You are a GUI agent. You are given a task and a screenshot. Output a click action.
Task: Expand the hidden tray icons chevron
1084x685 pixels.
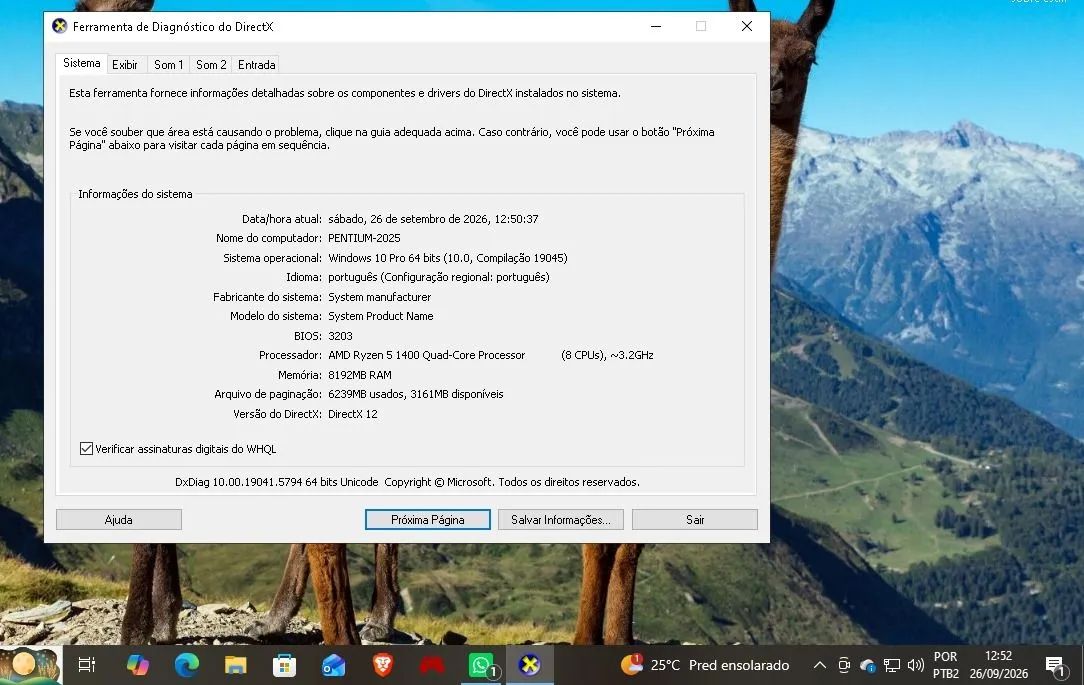[x=820, y=665]
